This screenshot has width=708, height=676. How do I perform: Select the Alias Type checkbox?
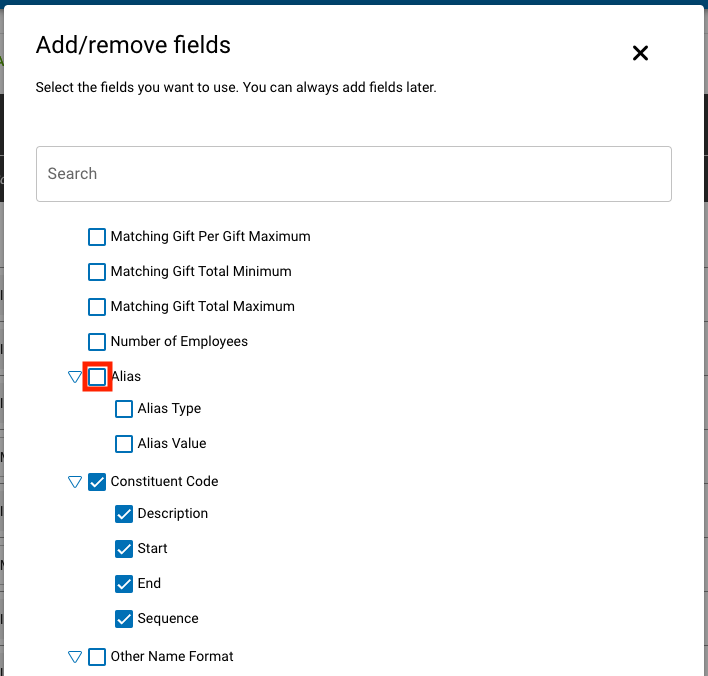(124, 409)
